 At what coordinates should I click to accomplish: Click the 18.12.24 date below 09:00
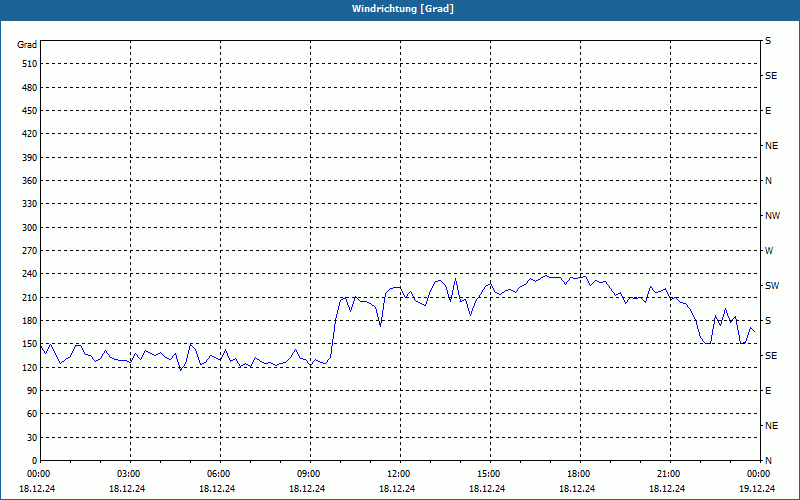[307, 489]
